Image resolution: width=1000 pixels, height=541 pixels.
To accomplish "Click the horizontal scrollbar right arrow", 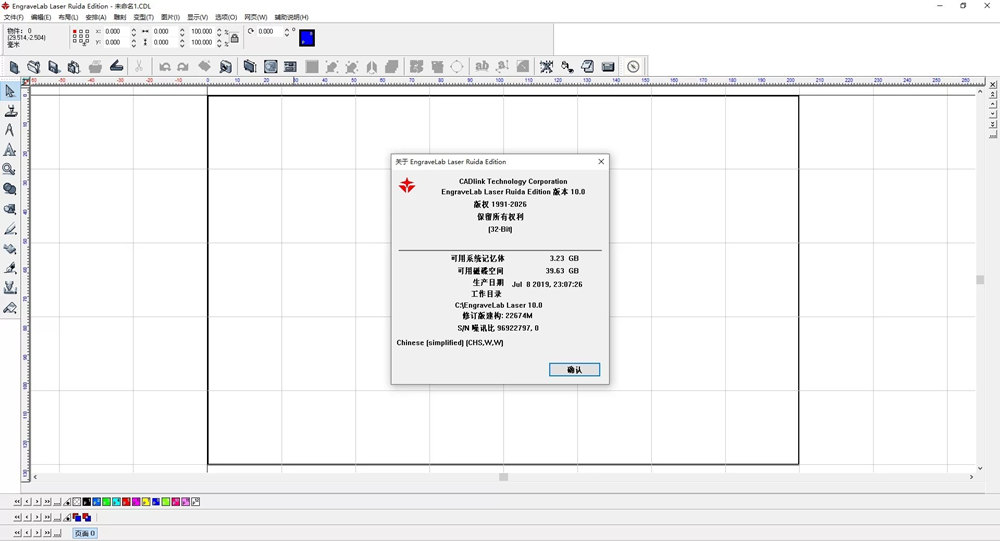I will (971, 477).
